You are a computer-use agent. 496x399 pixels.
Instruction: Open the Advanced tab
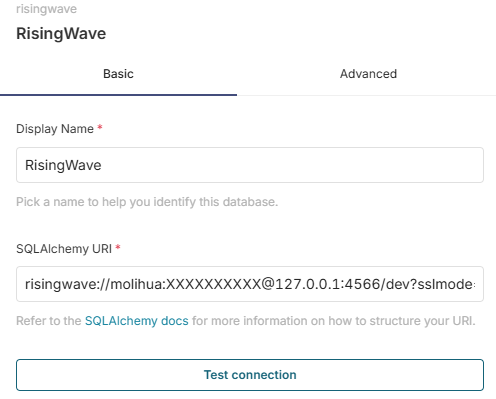tap(368, 74)
